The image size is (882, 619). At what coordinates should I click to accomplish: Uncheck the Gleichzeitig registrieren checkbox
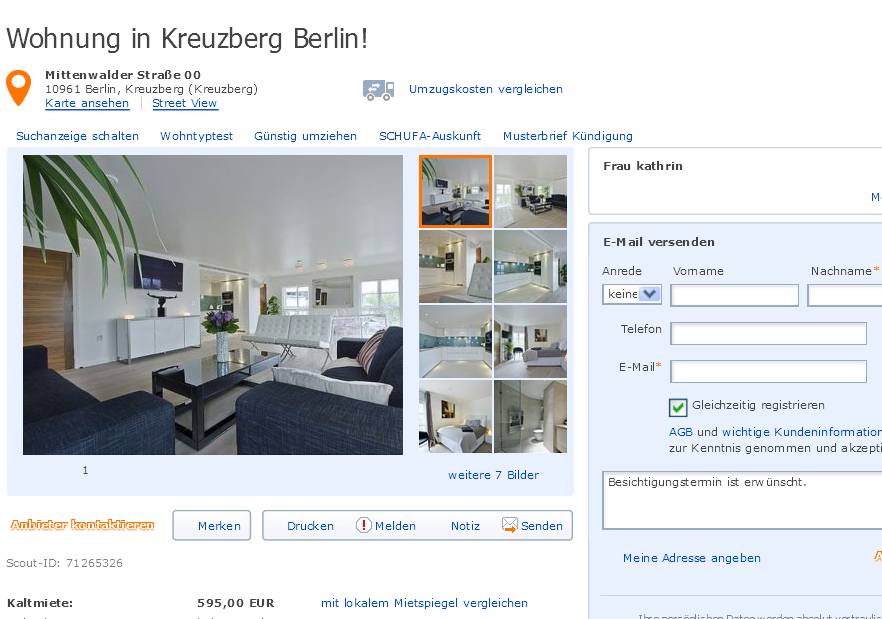tap(678, 407)
